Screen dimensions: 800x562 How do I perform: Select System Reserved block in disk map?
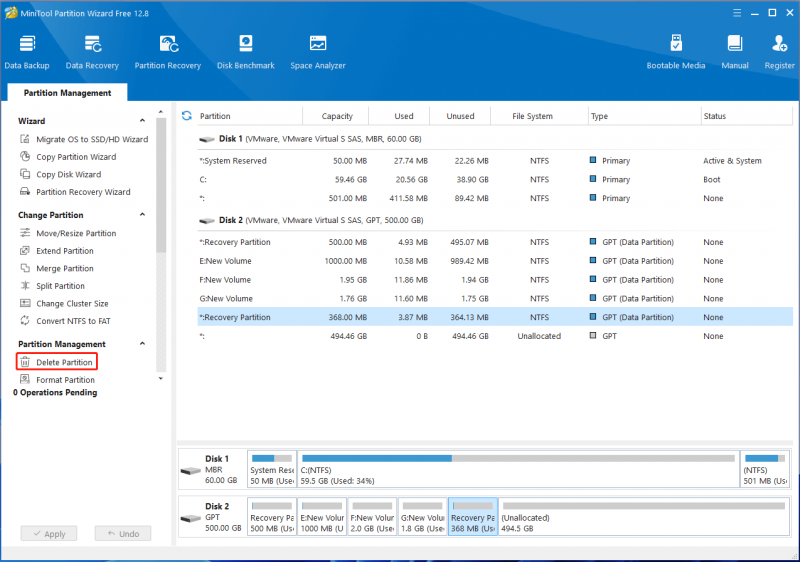[272, 469]
